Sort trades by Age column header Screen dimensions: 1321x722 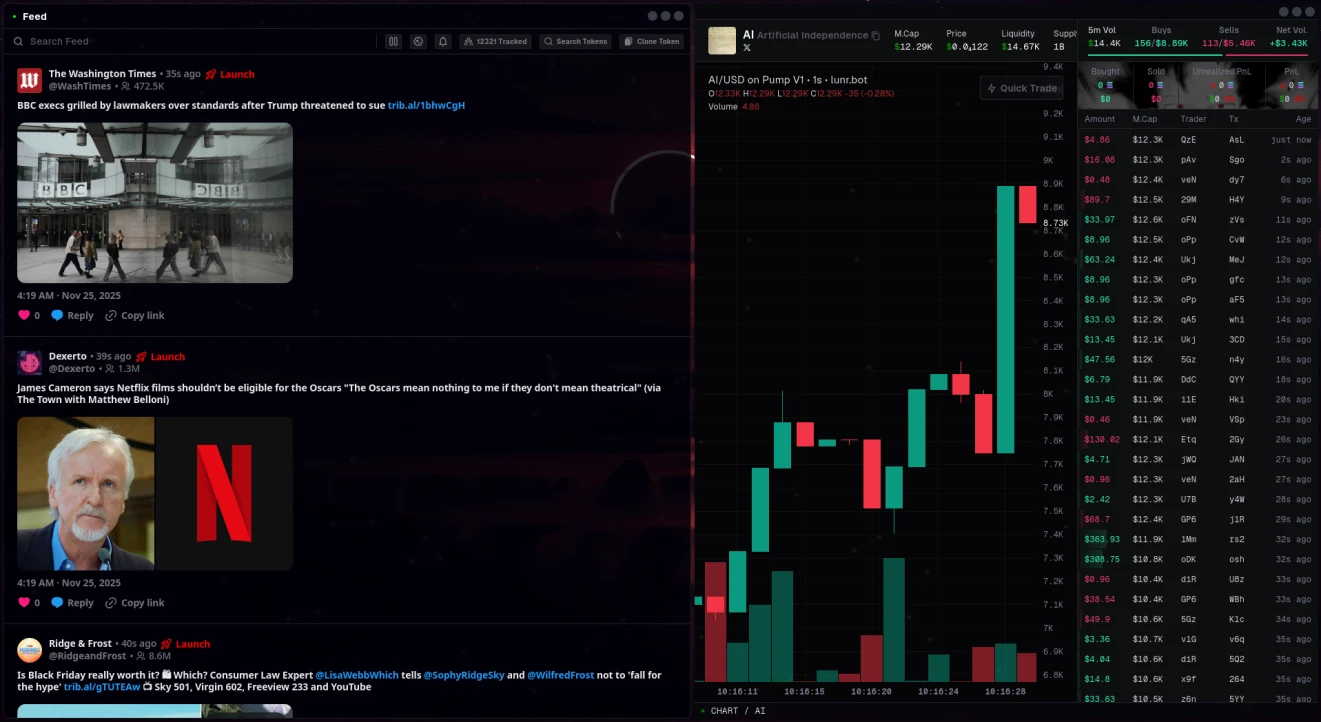pos(1303,119)
